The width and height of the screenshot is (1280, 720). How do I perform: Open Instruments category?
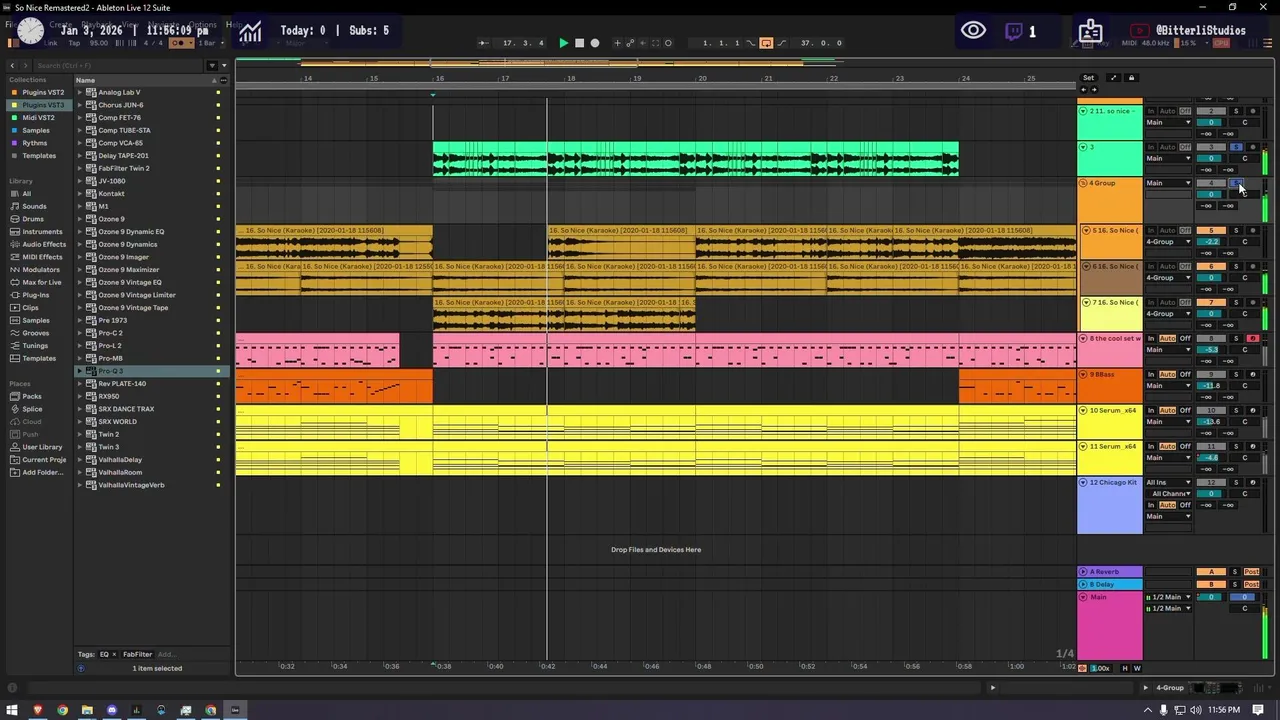coord(41,232)
